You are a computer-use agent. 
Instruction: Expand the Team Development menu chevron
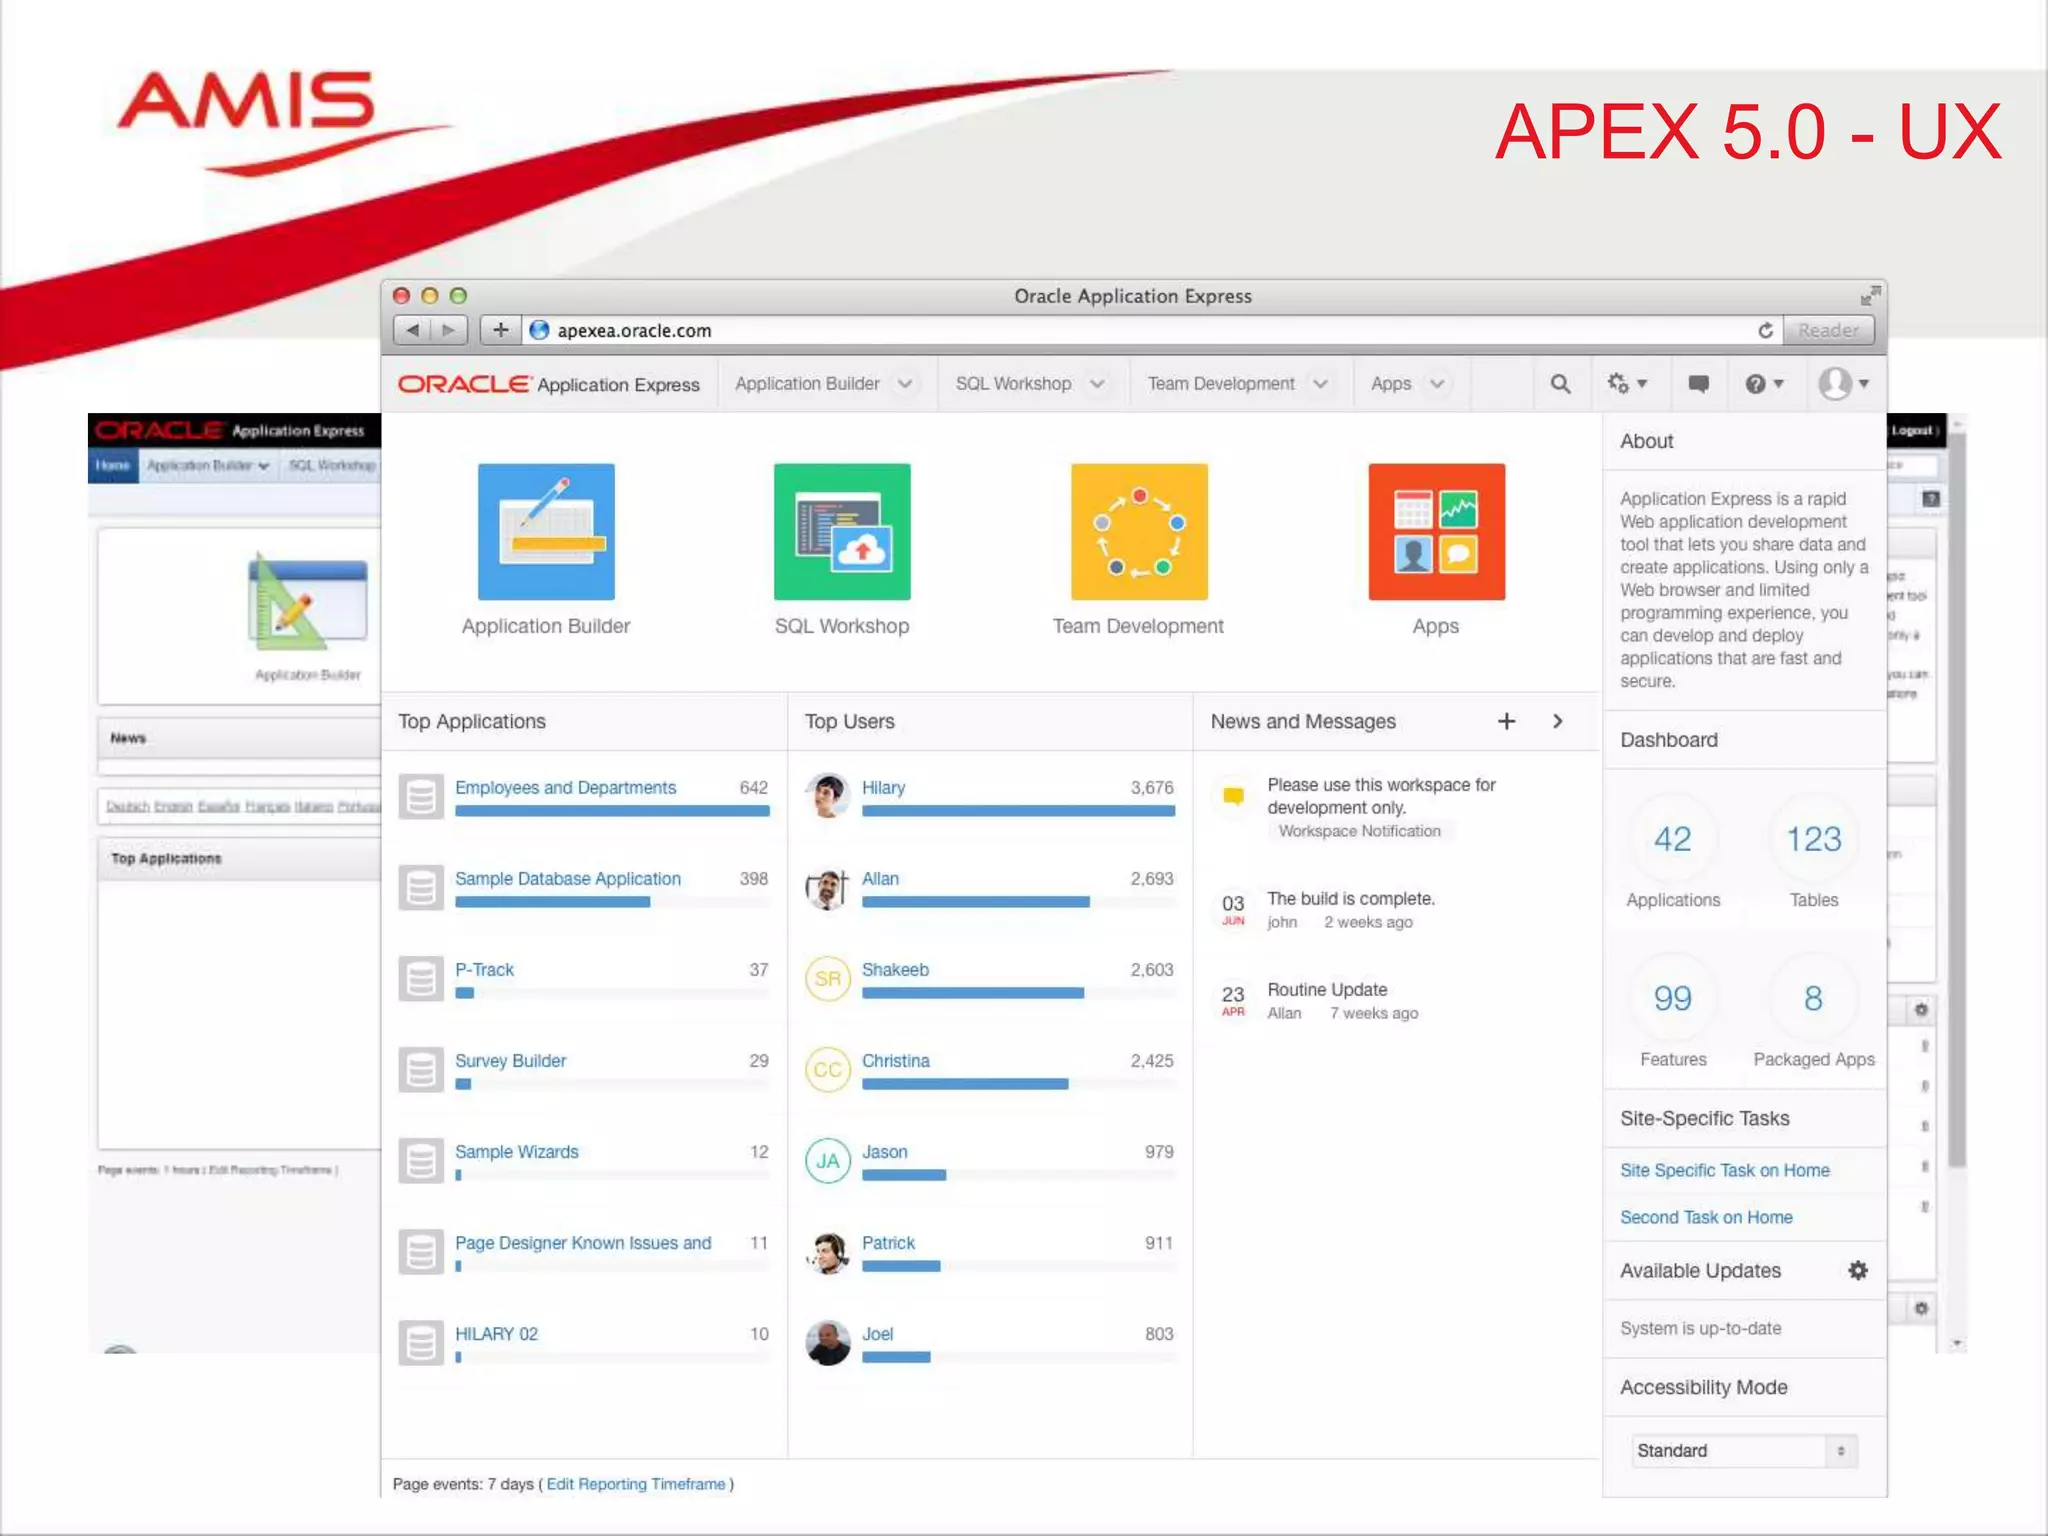1320,384
